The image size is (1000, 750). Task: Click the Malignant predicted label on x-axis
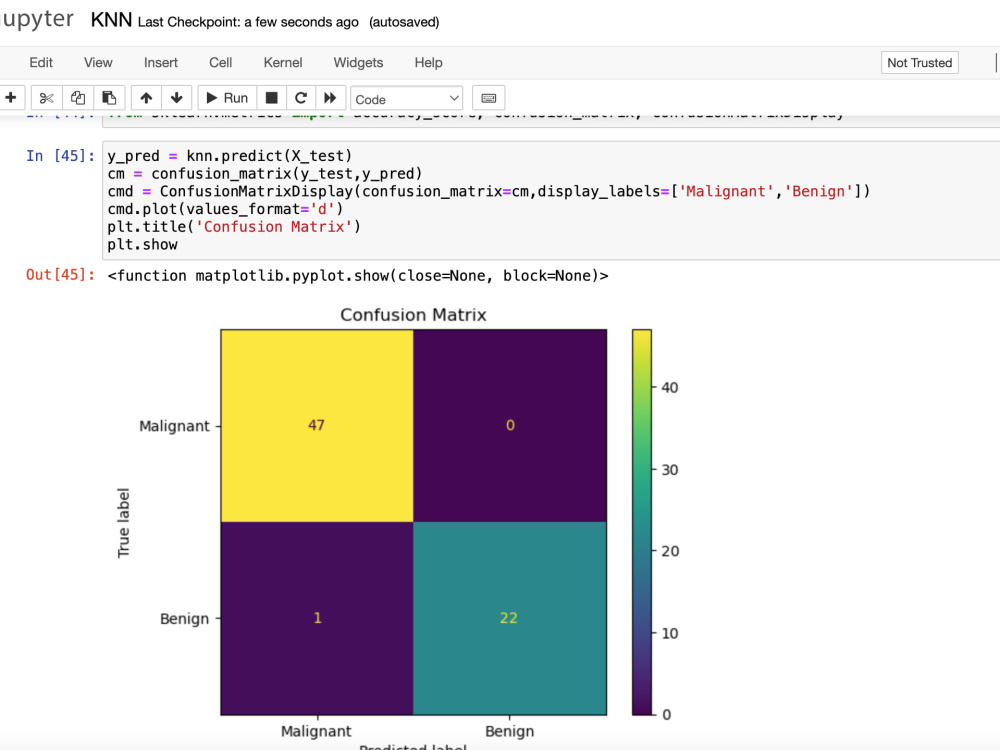coord(316,732)
